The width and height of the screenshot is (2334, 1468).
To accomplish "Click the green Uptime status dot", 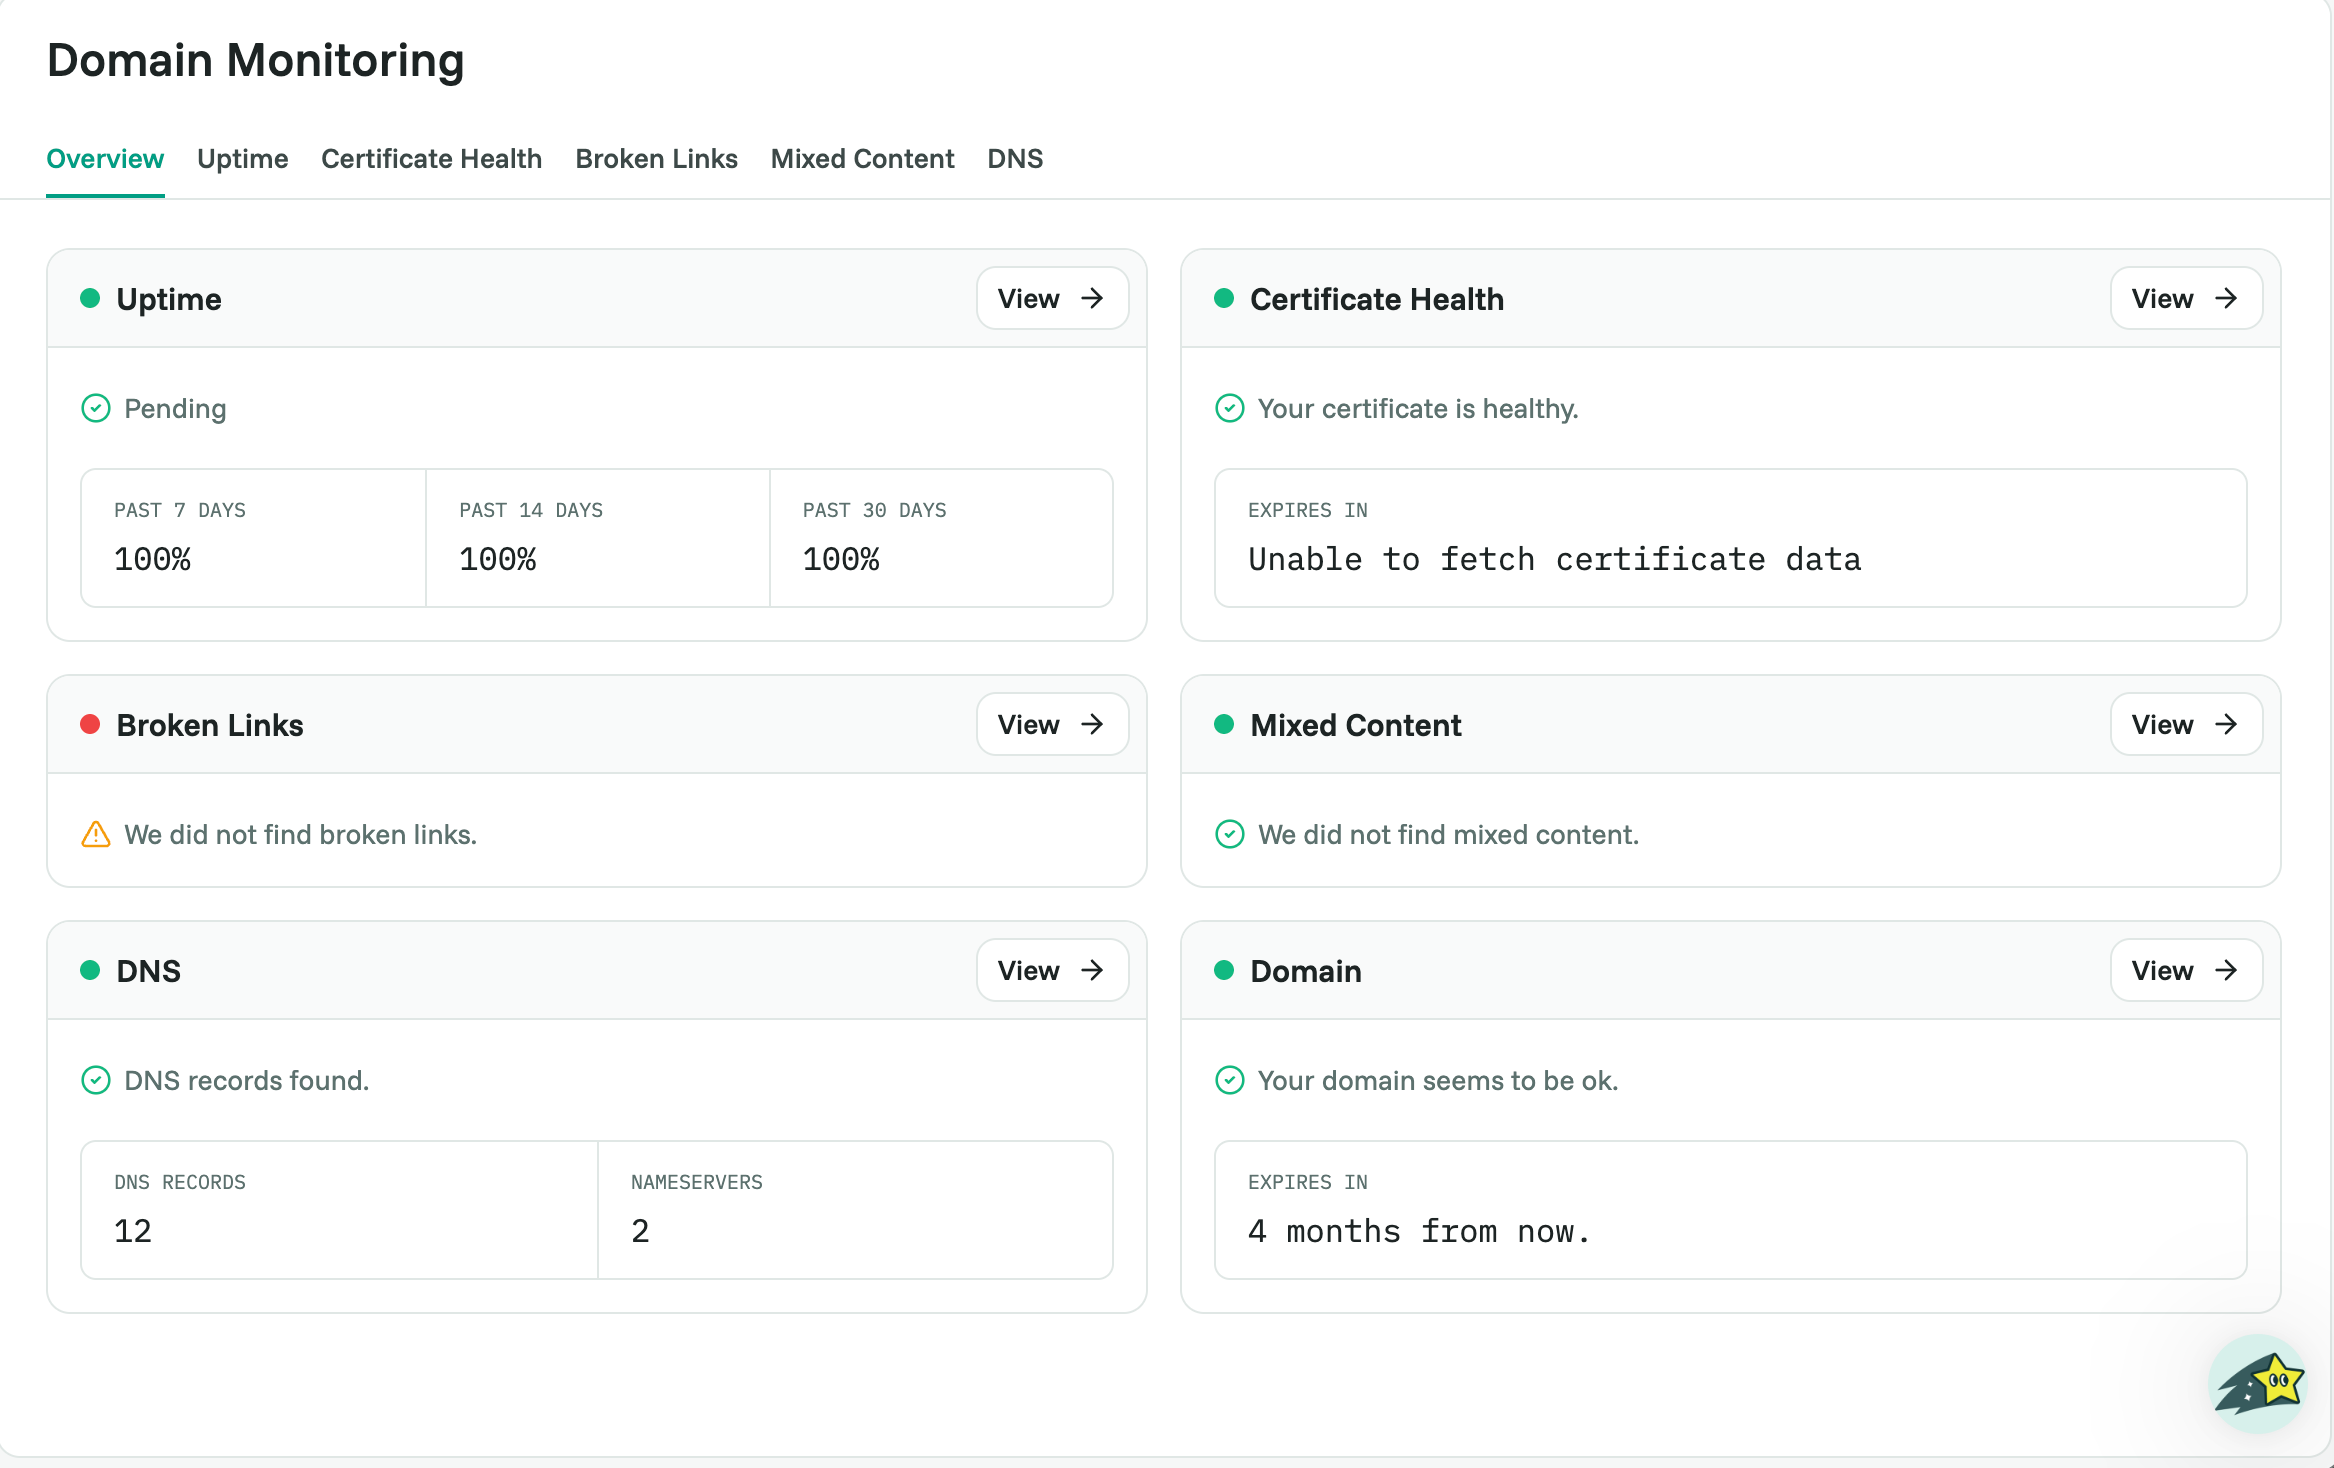I will (x=90, y=298).
